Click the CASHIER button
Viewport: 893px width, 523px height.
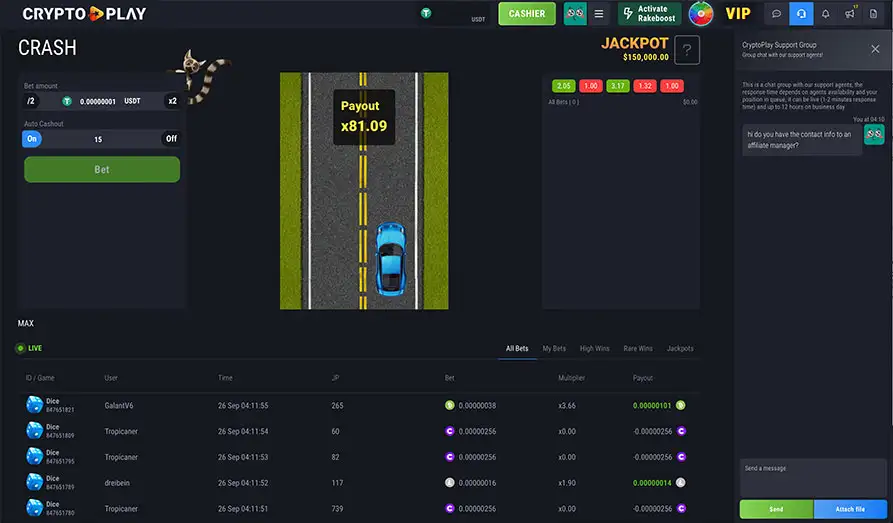(526, 14)
